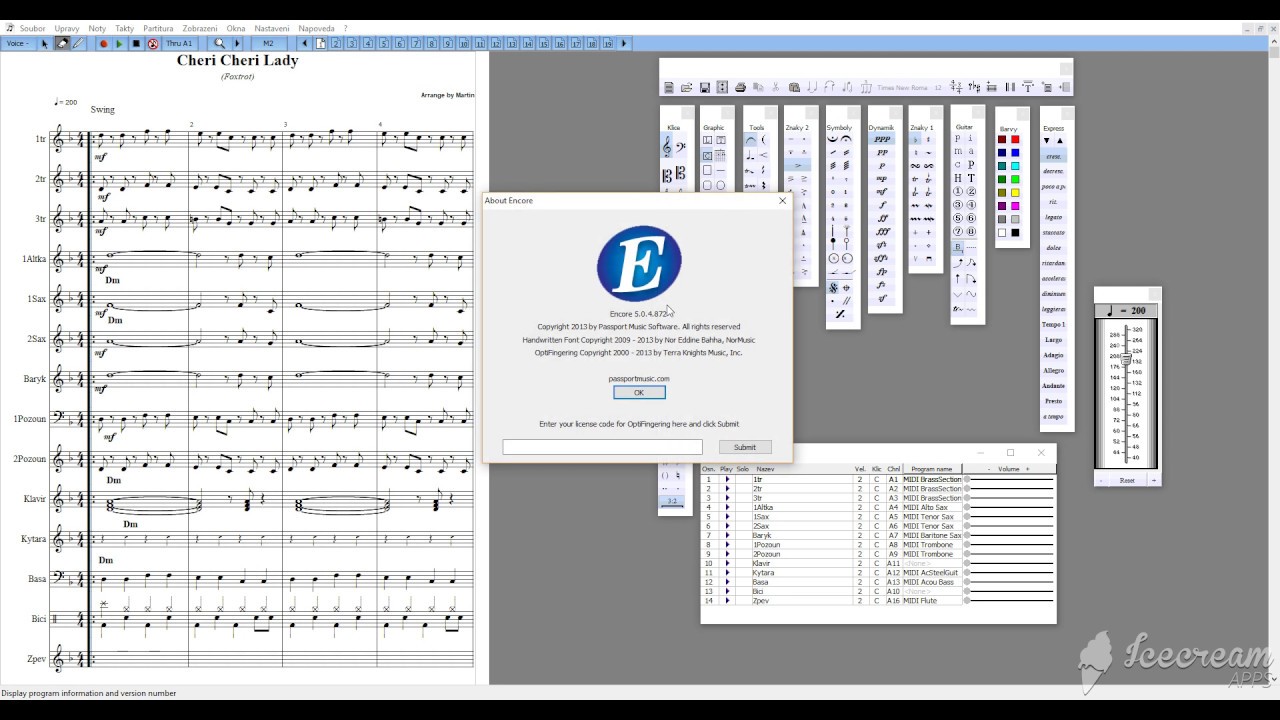Go to previous page with left arrow
The width and height of the screenshot is (1280, 720).
click(x=305, y=44)
